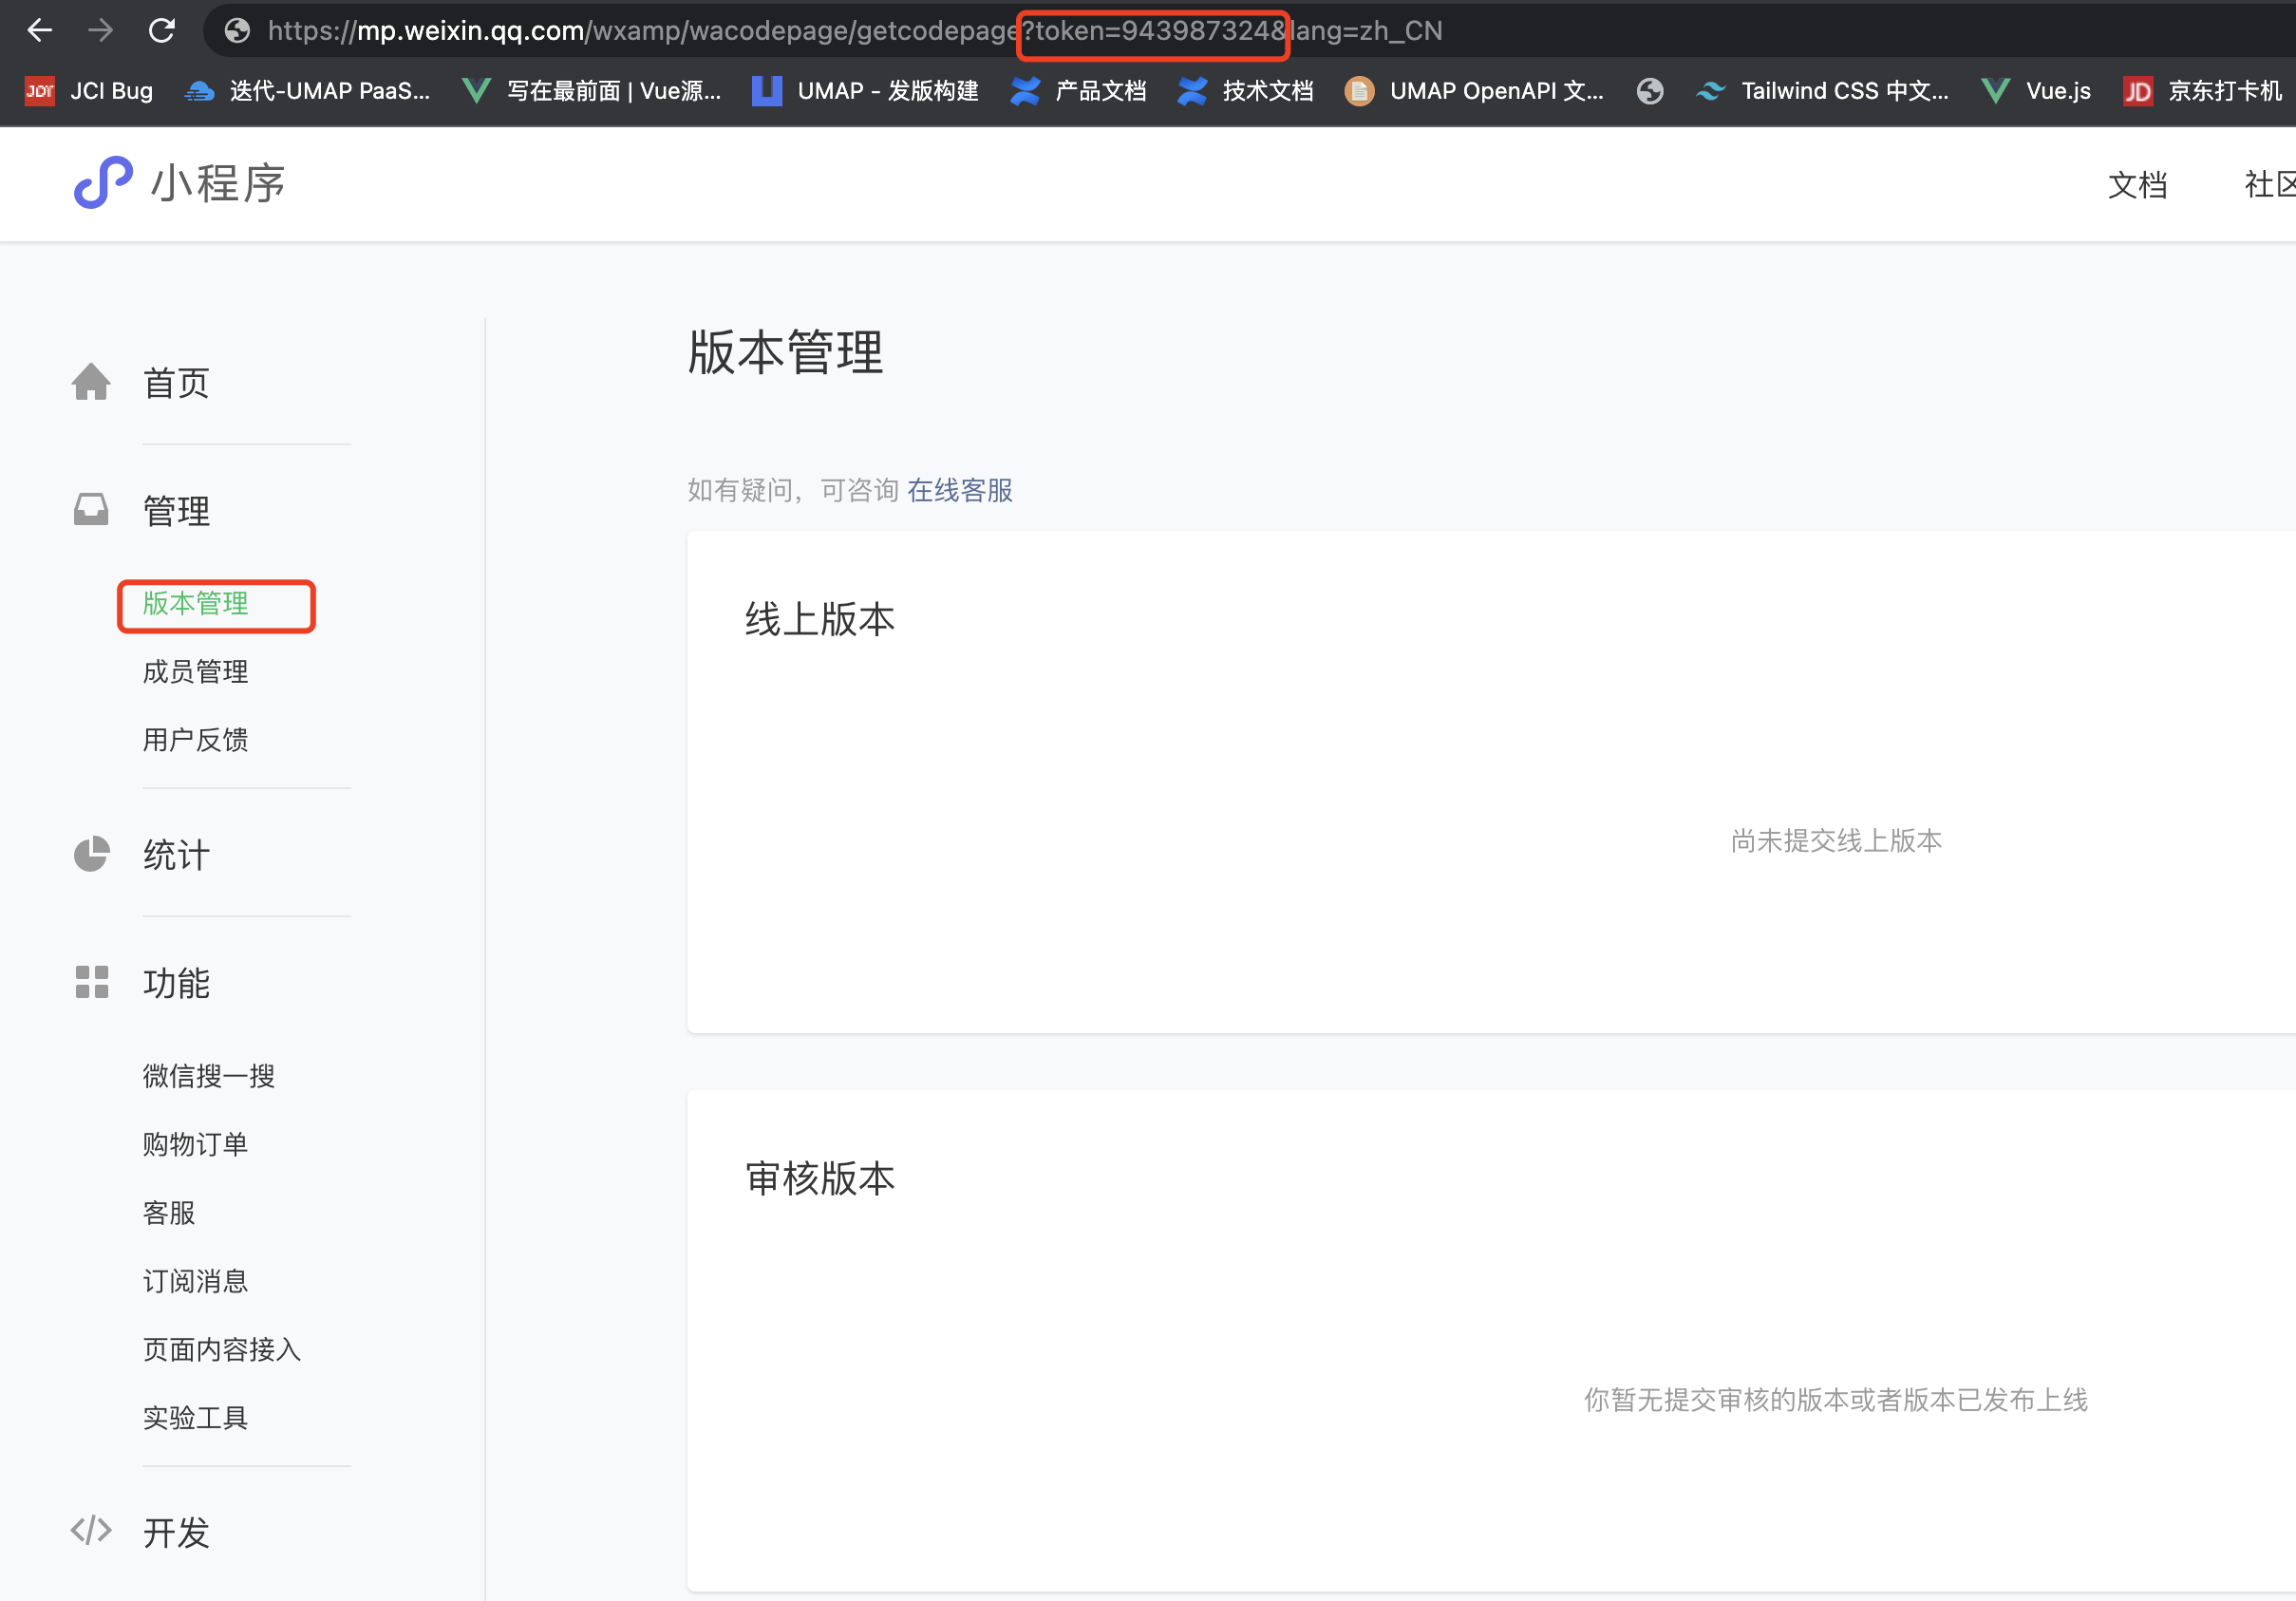The width and height of the screenshot is (2296, 1601).
Task: Click the pie chart icon beside 统计
Action: (91, 854)
